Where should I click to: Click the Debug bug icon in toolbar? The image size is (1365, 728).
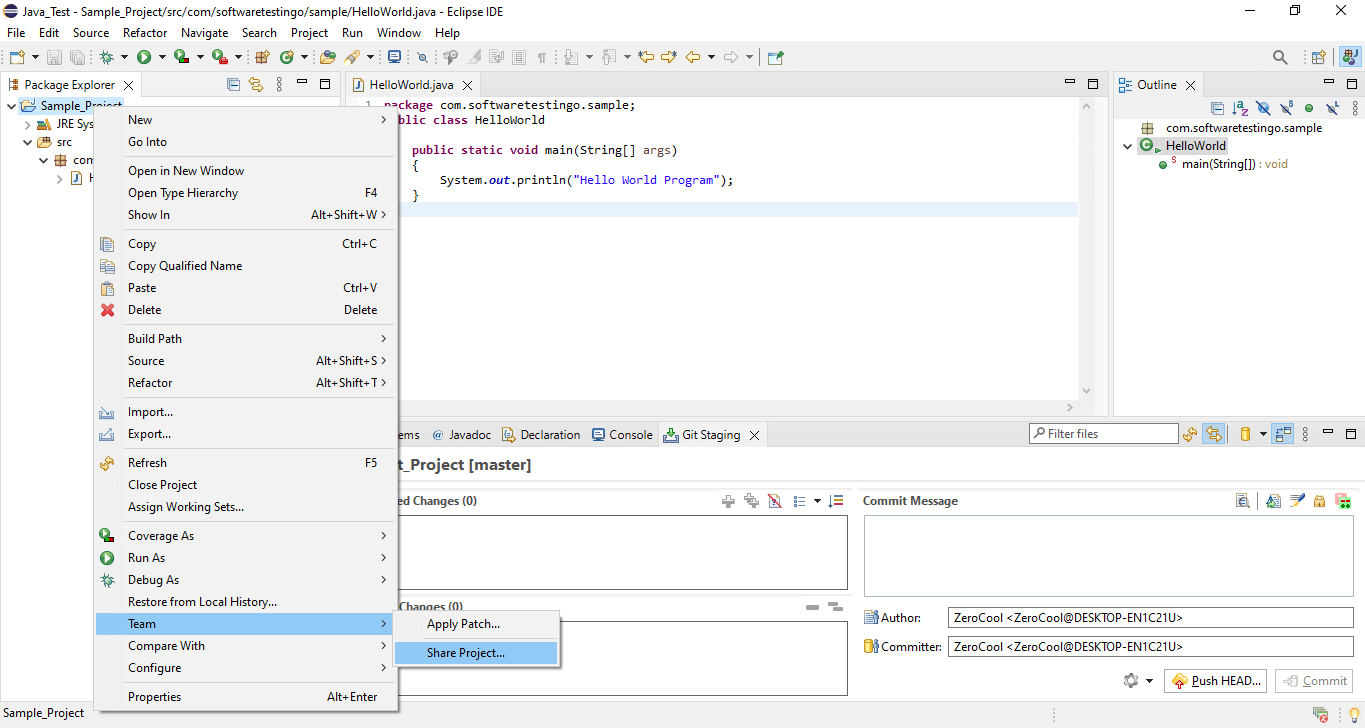point(106,57)
